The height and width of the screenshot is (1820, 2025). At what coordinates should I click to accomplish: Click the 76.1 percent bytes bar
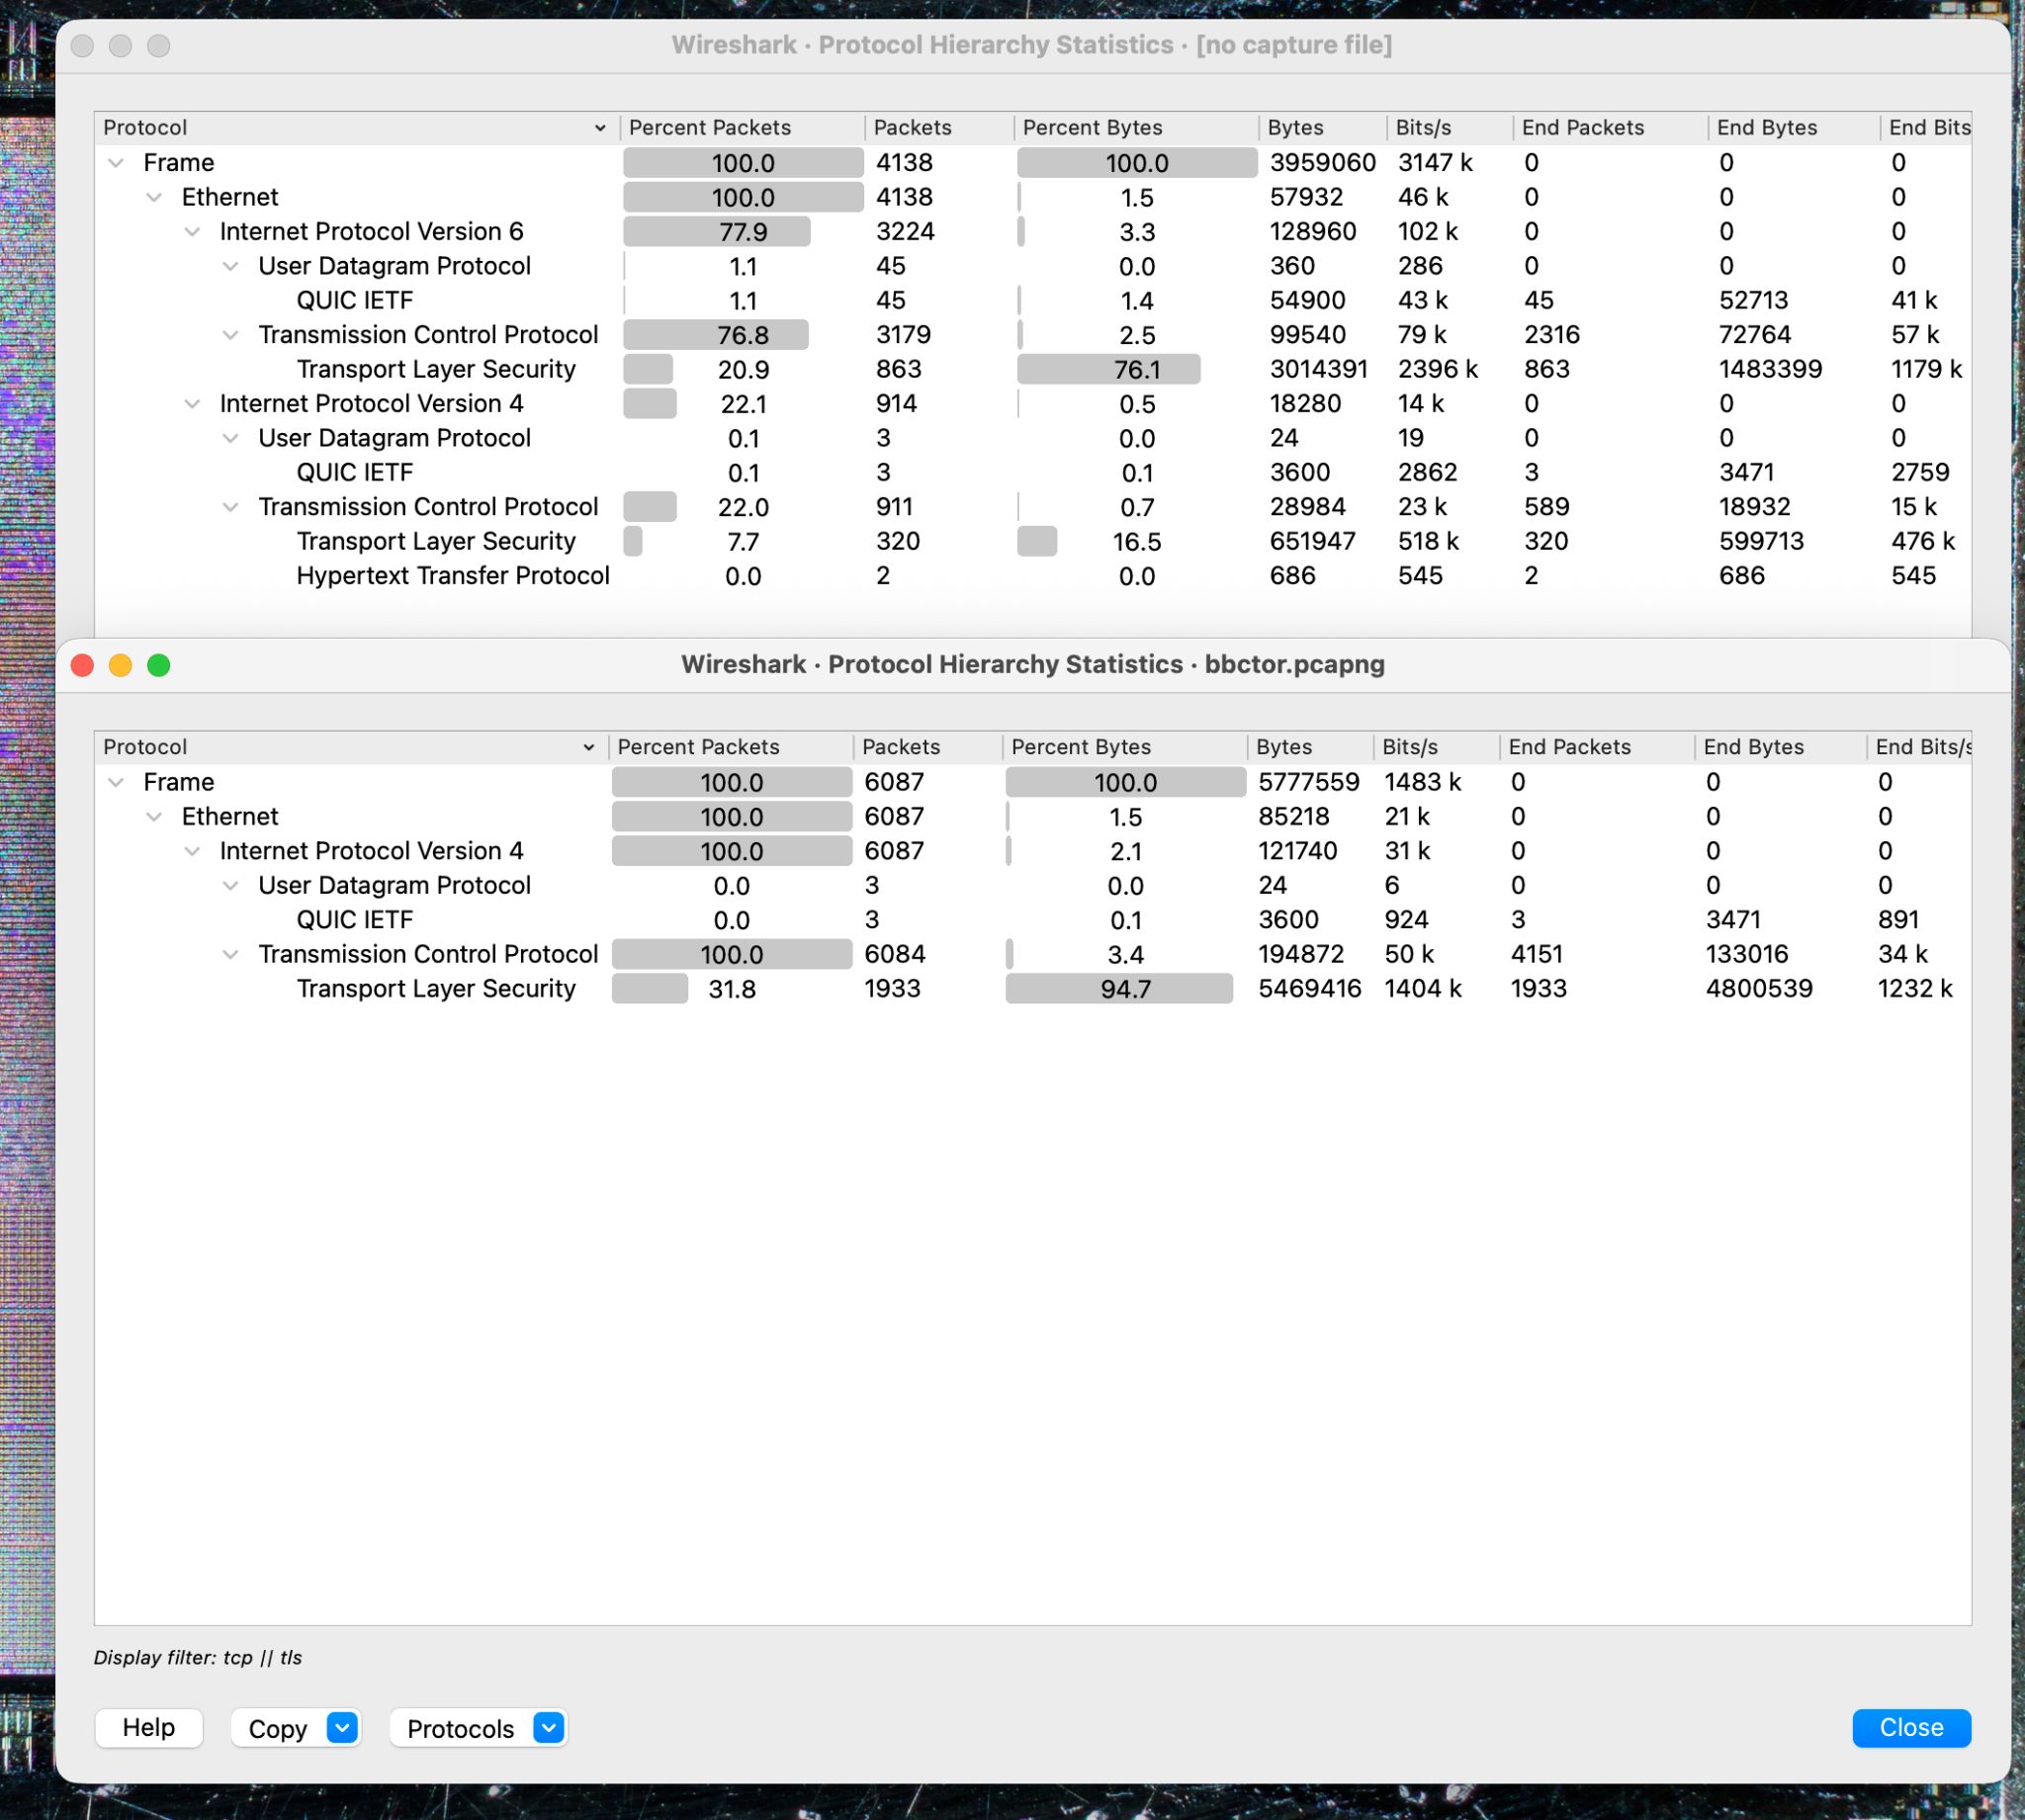click(x=1109, y=370)
